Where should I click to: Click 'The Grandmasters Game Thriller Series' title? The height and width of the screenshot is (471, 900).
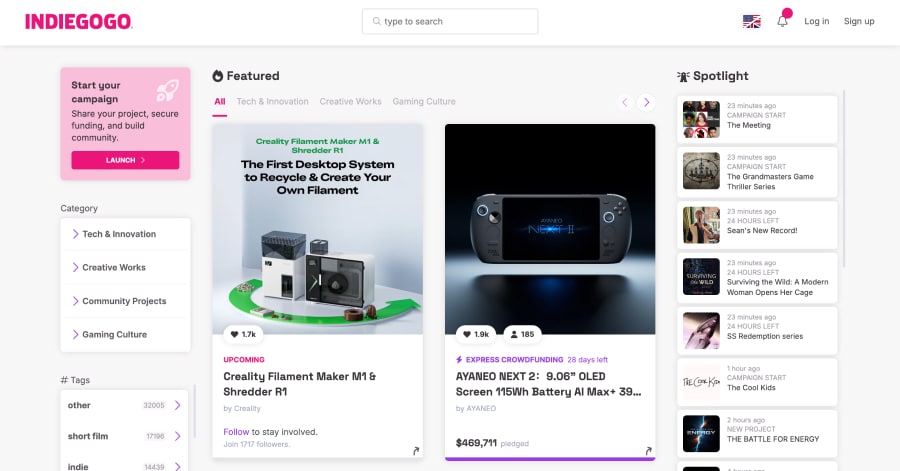click(770, 182)
